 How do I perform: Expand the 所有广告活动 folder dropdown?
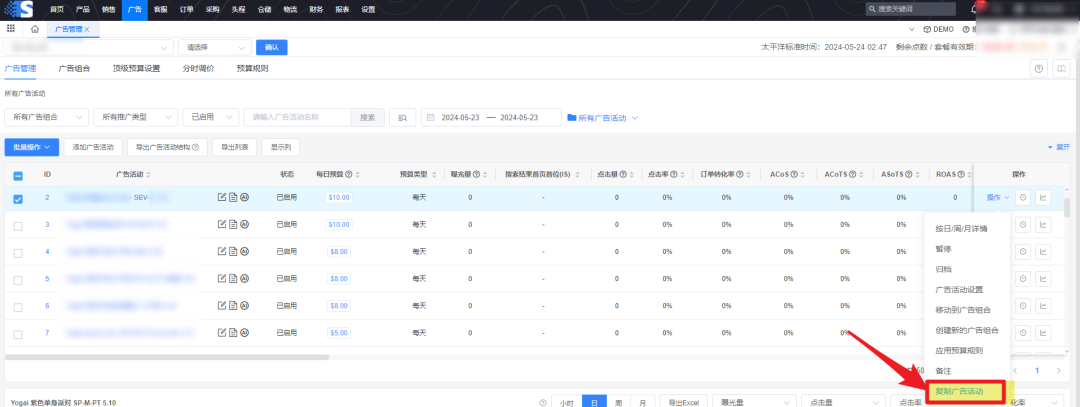[603, 118]
